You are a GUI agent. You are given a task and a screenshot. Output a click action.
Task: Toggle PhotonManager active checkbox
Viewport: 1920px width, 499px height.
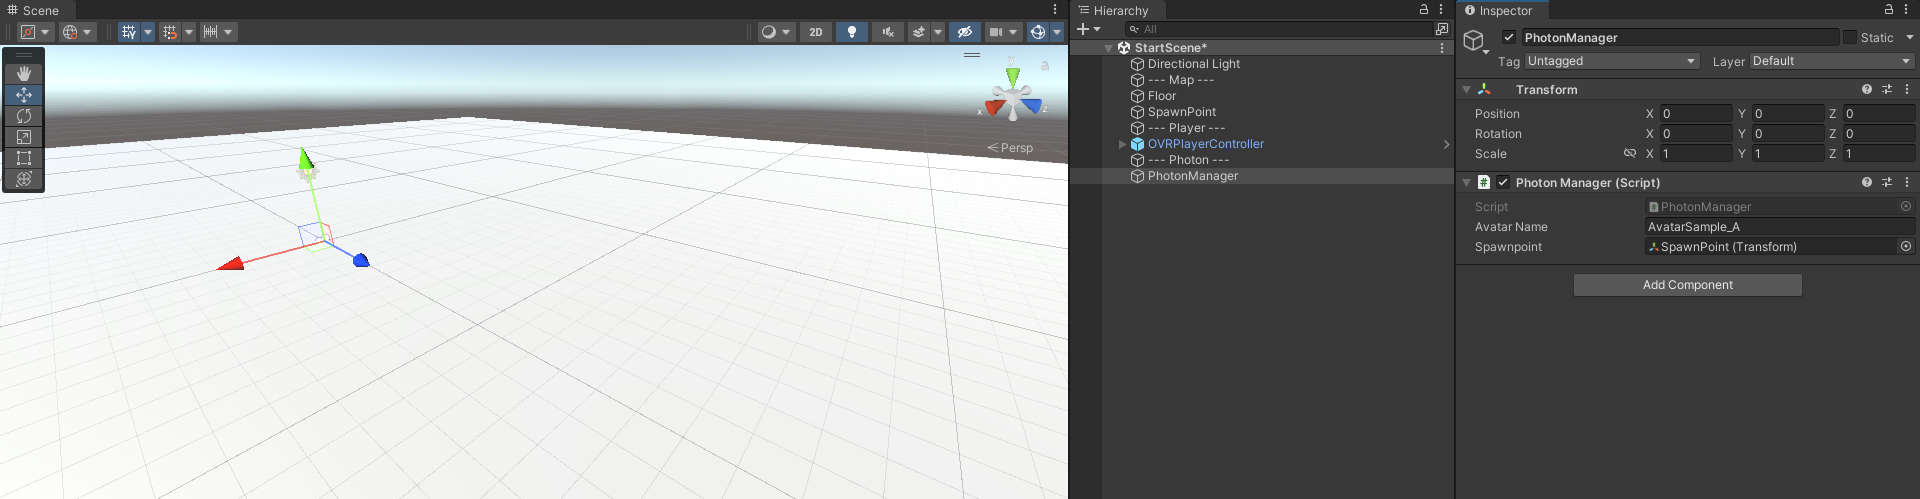point(1509,37)
